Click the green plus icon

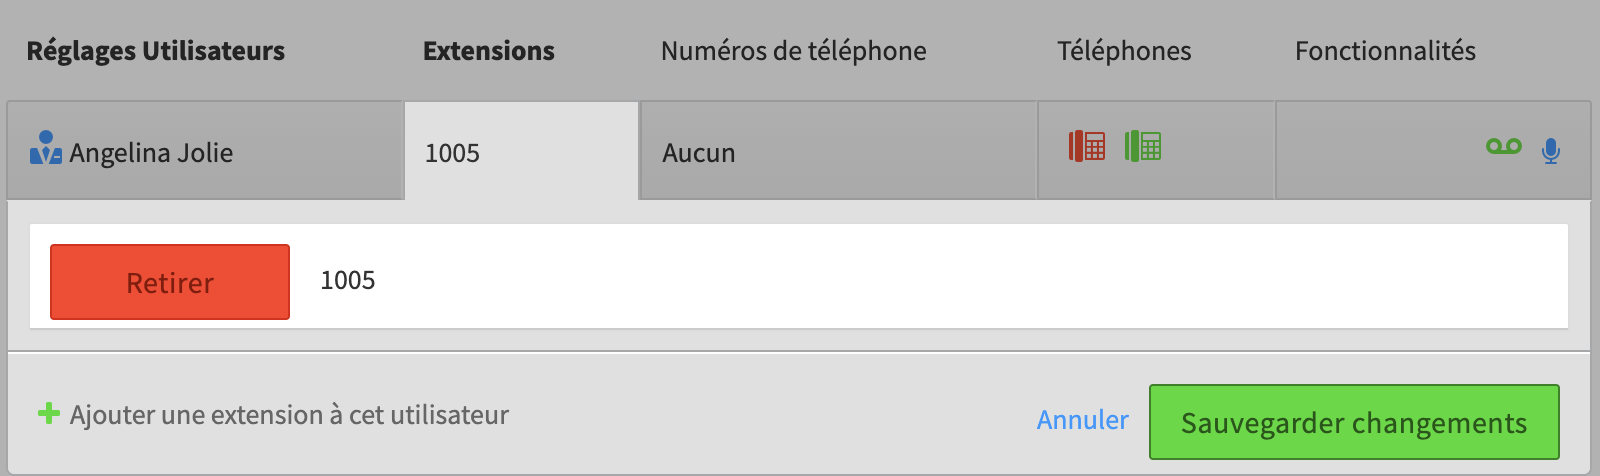pos(49,413)
